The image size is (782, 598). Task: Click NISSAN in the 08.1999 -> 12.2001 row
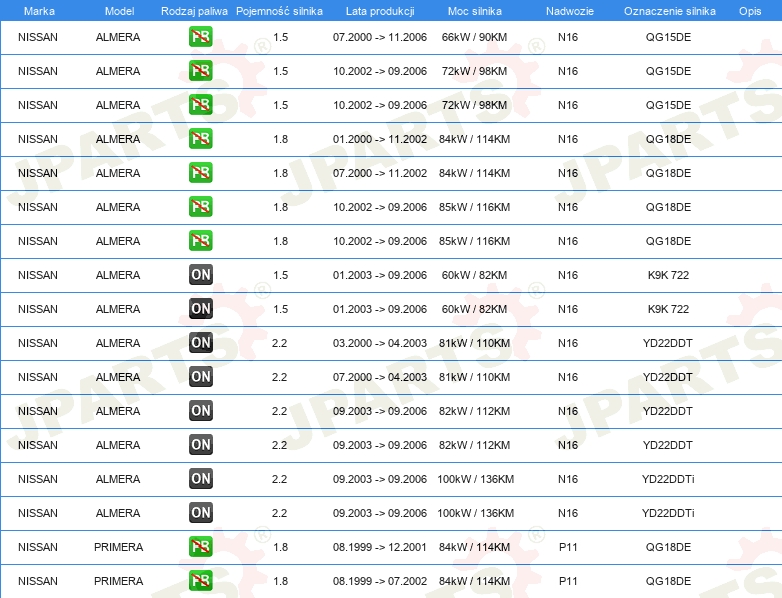38,547
